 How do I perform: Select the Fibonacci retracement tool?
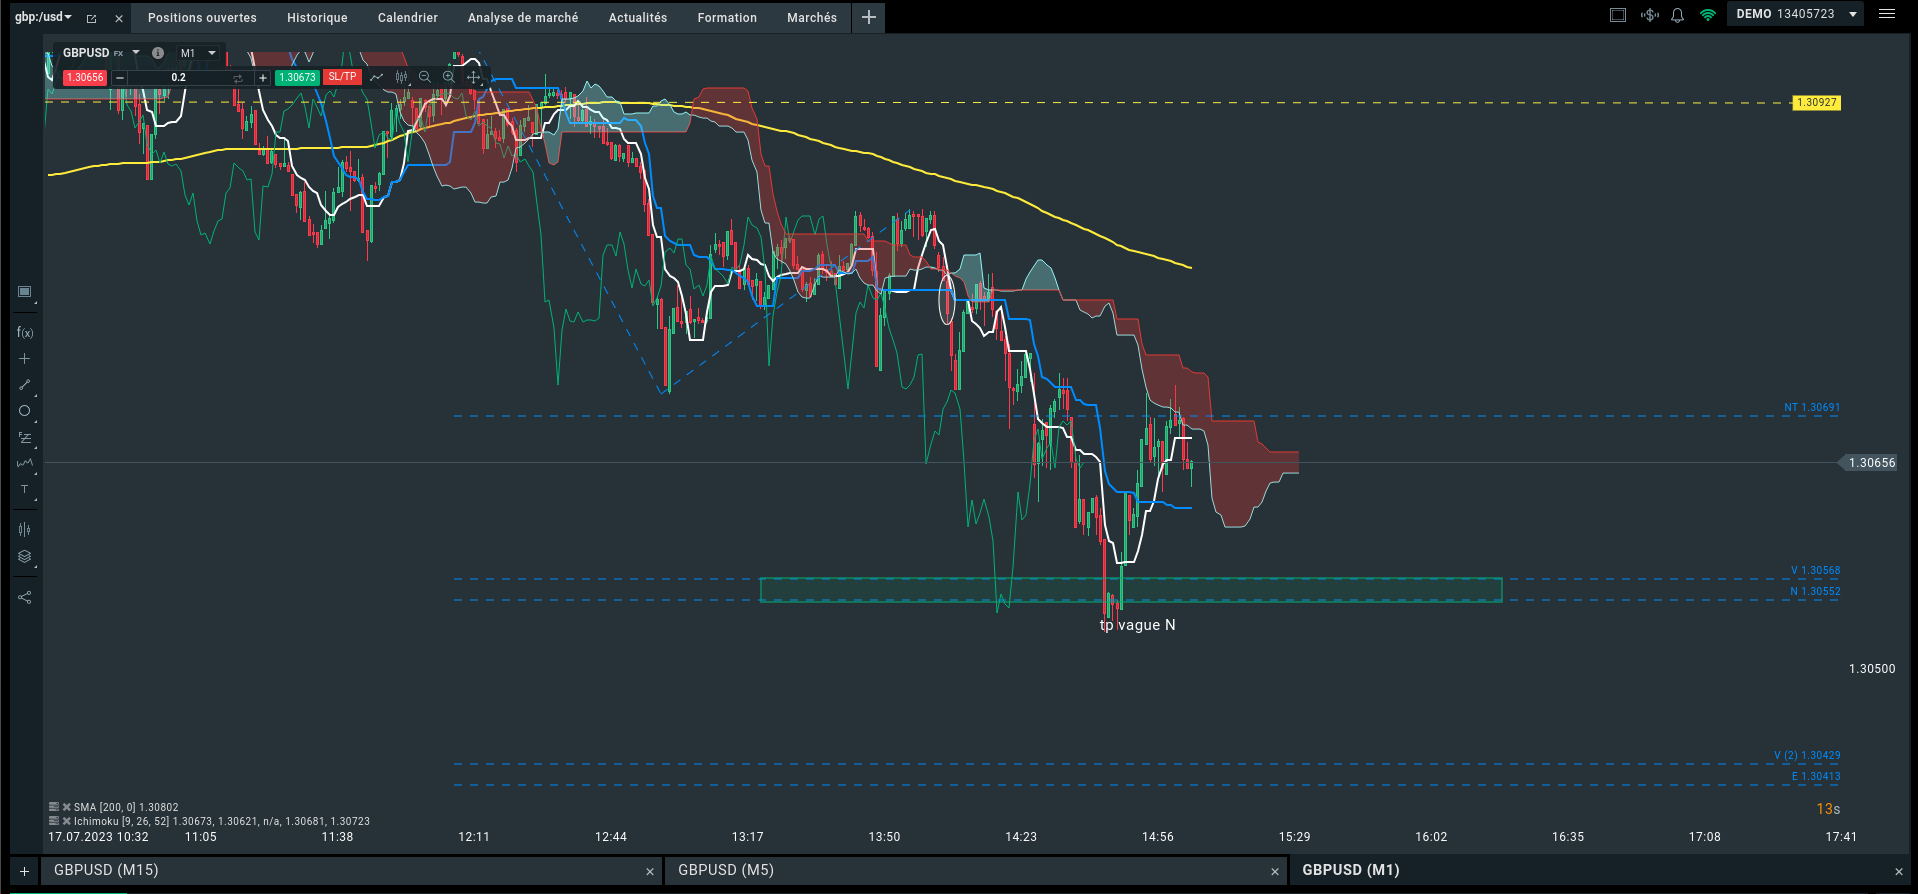coord(25,438)
